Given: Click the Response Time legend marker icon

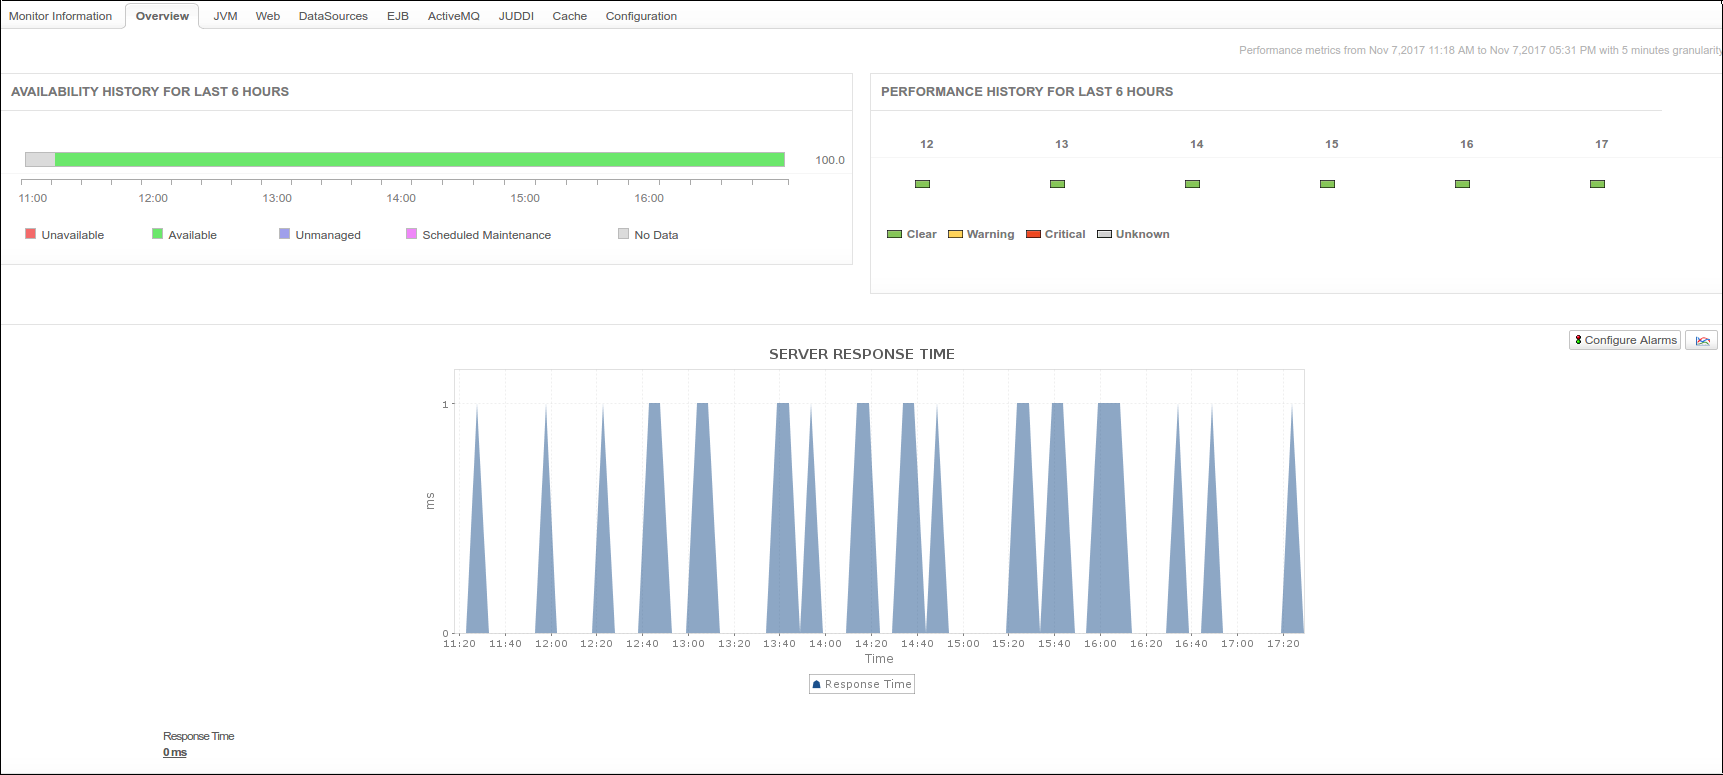Looking at the screenshot, I should 817,685.
